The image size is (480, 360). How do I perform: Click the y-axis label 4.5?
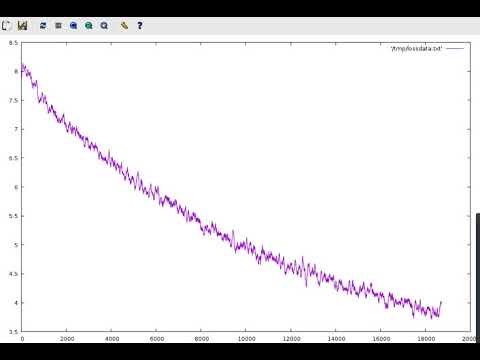pyautogui.click(x=13, y=274)
